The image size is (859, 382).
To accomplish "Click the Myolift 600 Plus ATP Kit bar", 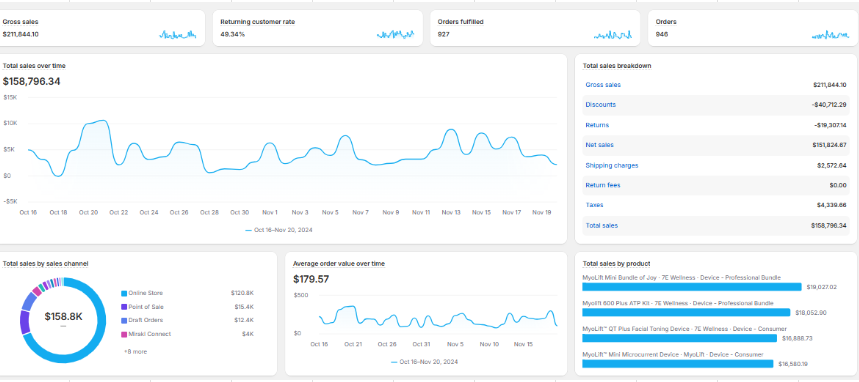I will 686,312.
